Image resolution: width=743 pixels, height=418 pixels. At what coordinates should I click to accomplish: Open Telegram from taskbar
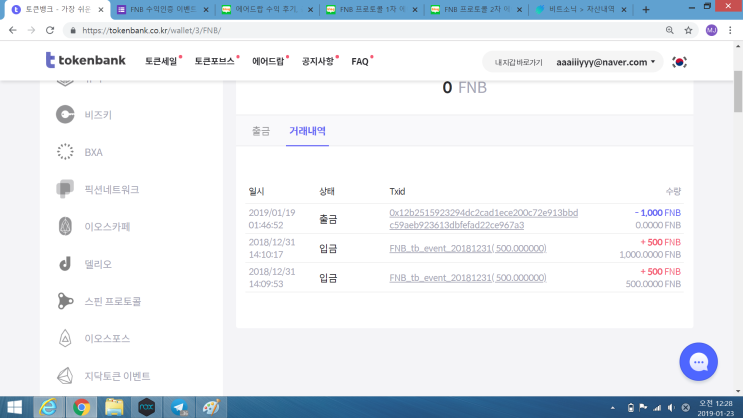(x=179, y=407)
